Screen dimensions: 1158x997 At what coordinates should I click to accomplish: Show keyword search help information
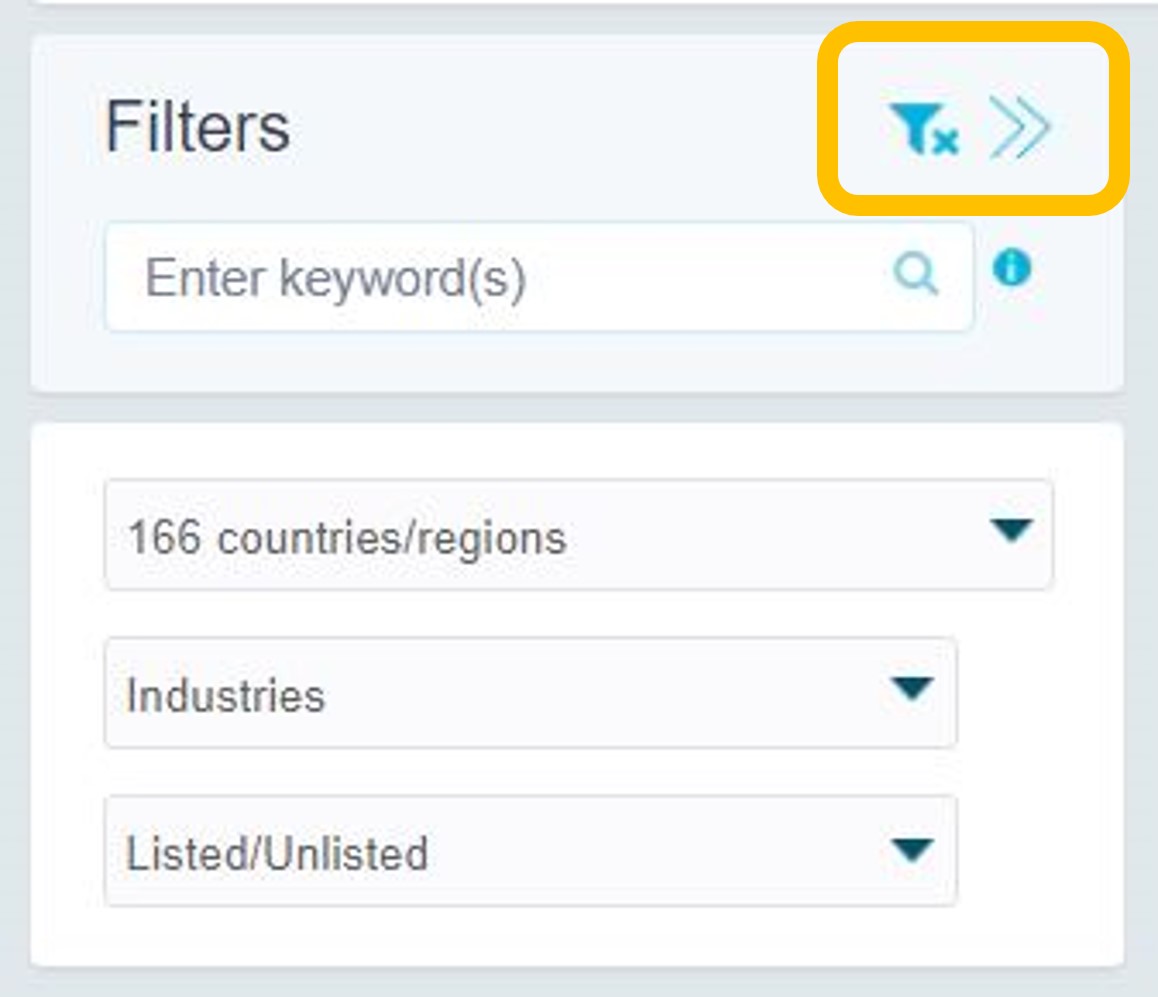[x=1012, y=268]
